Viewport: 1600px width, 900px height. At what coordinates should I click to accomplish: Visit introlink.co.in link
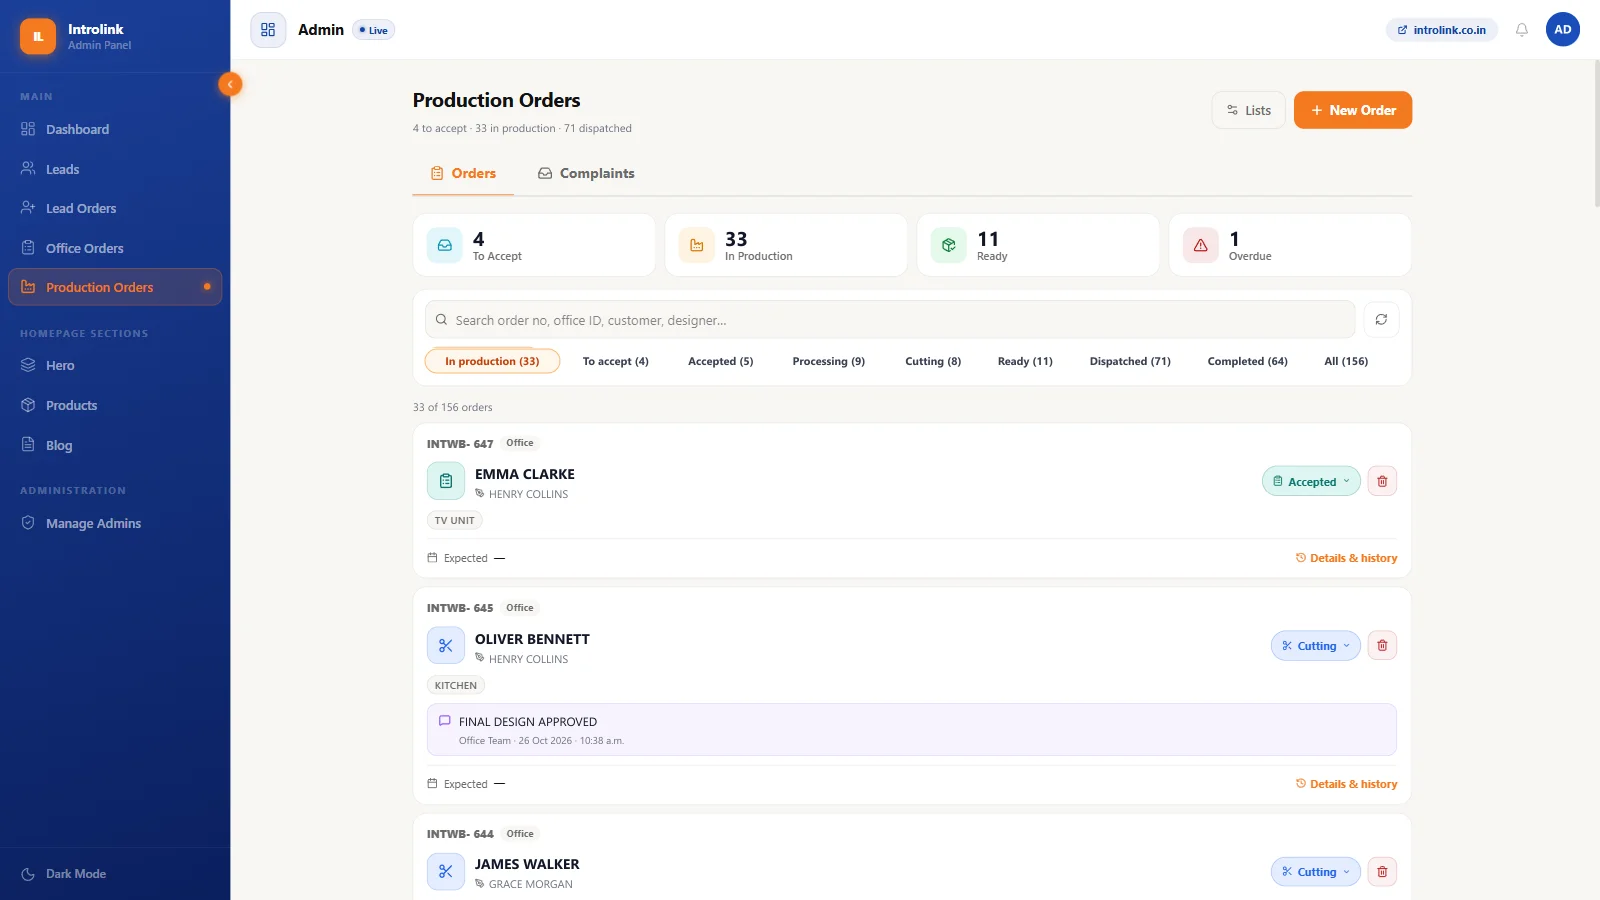click(1442, 30)
